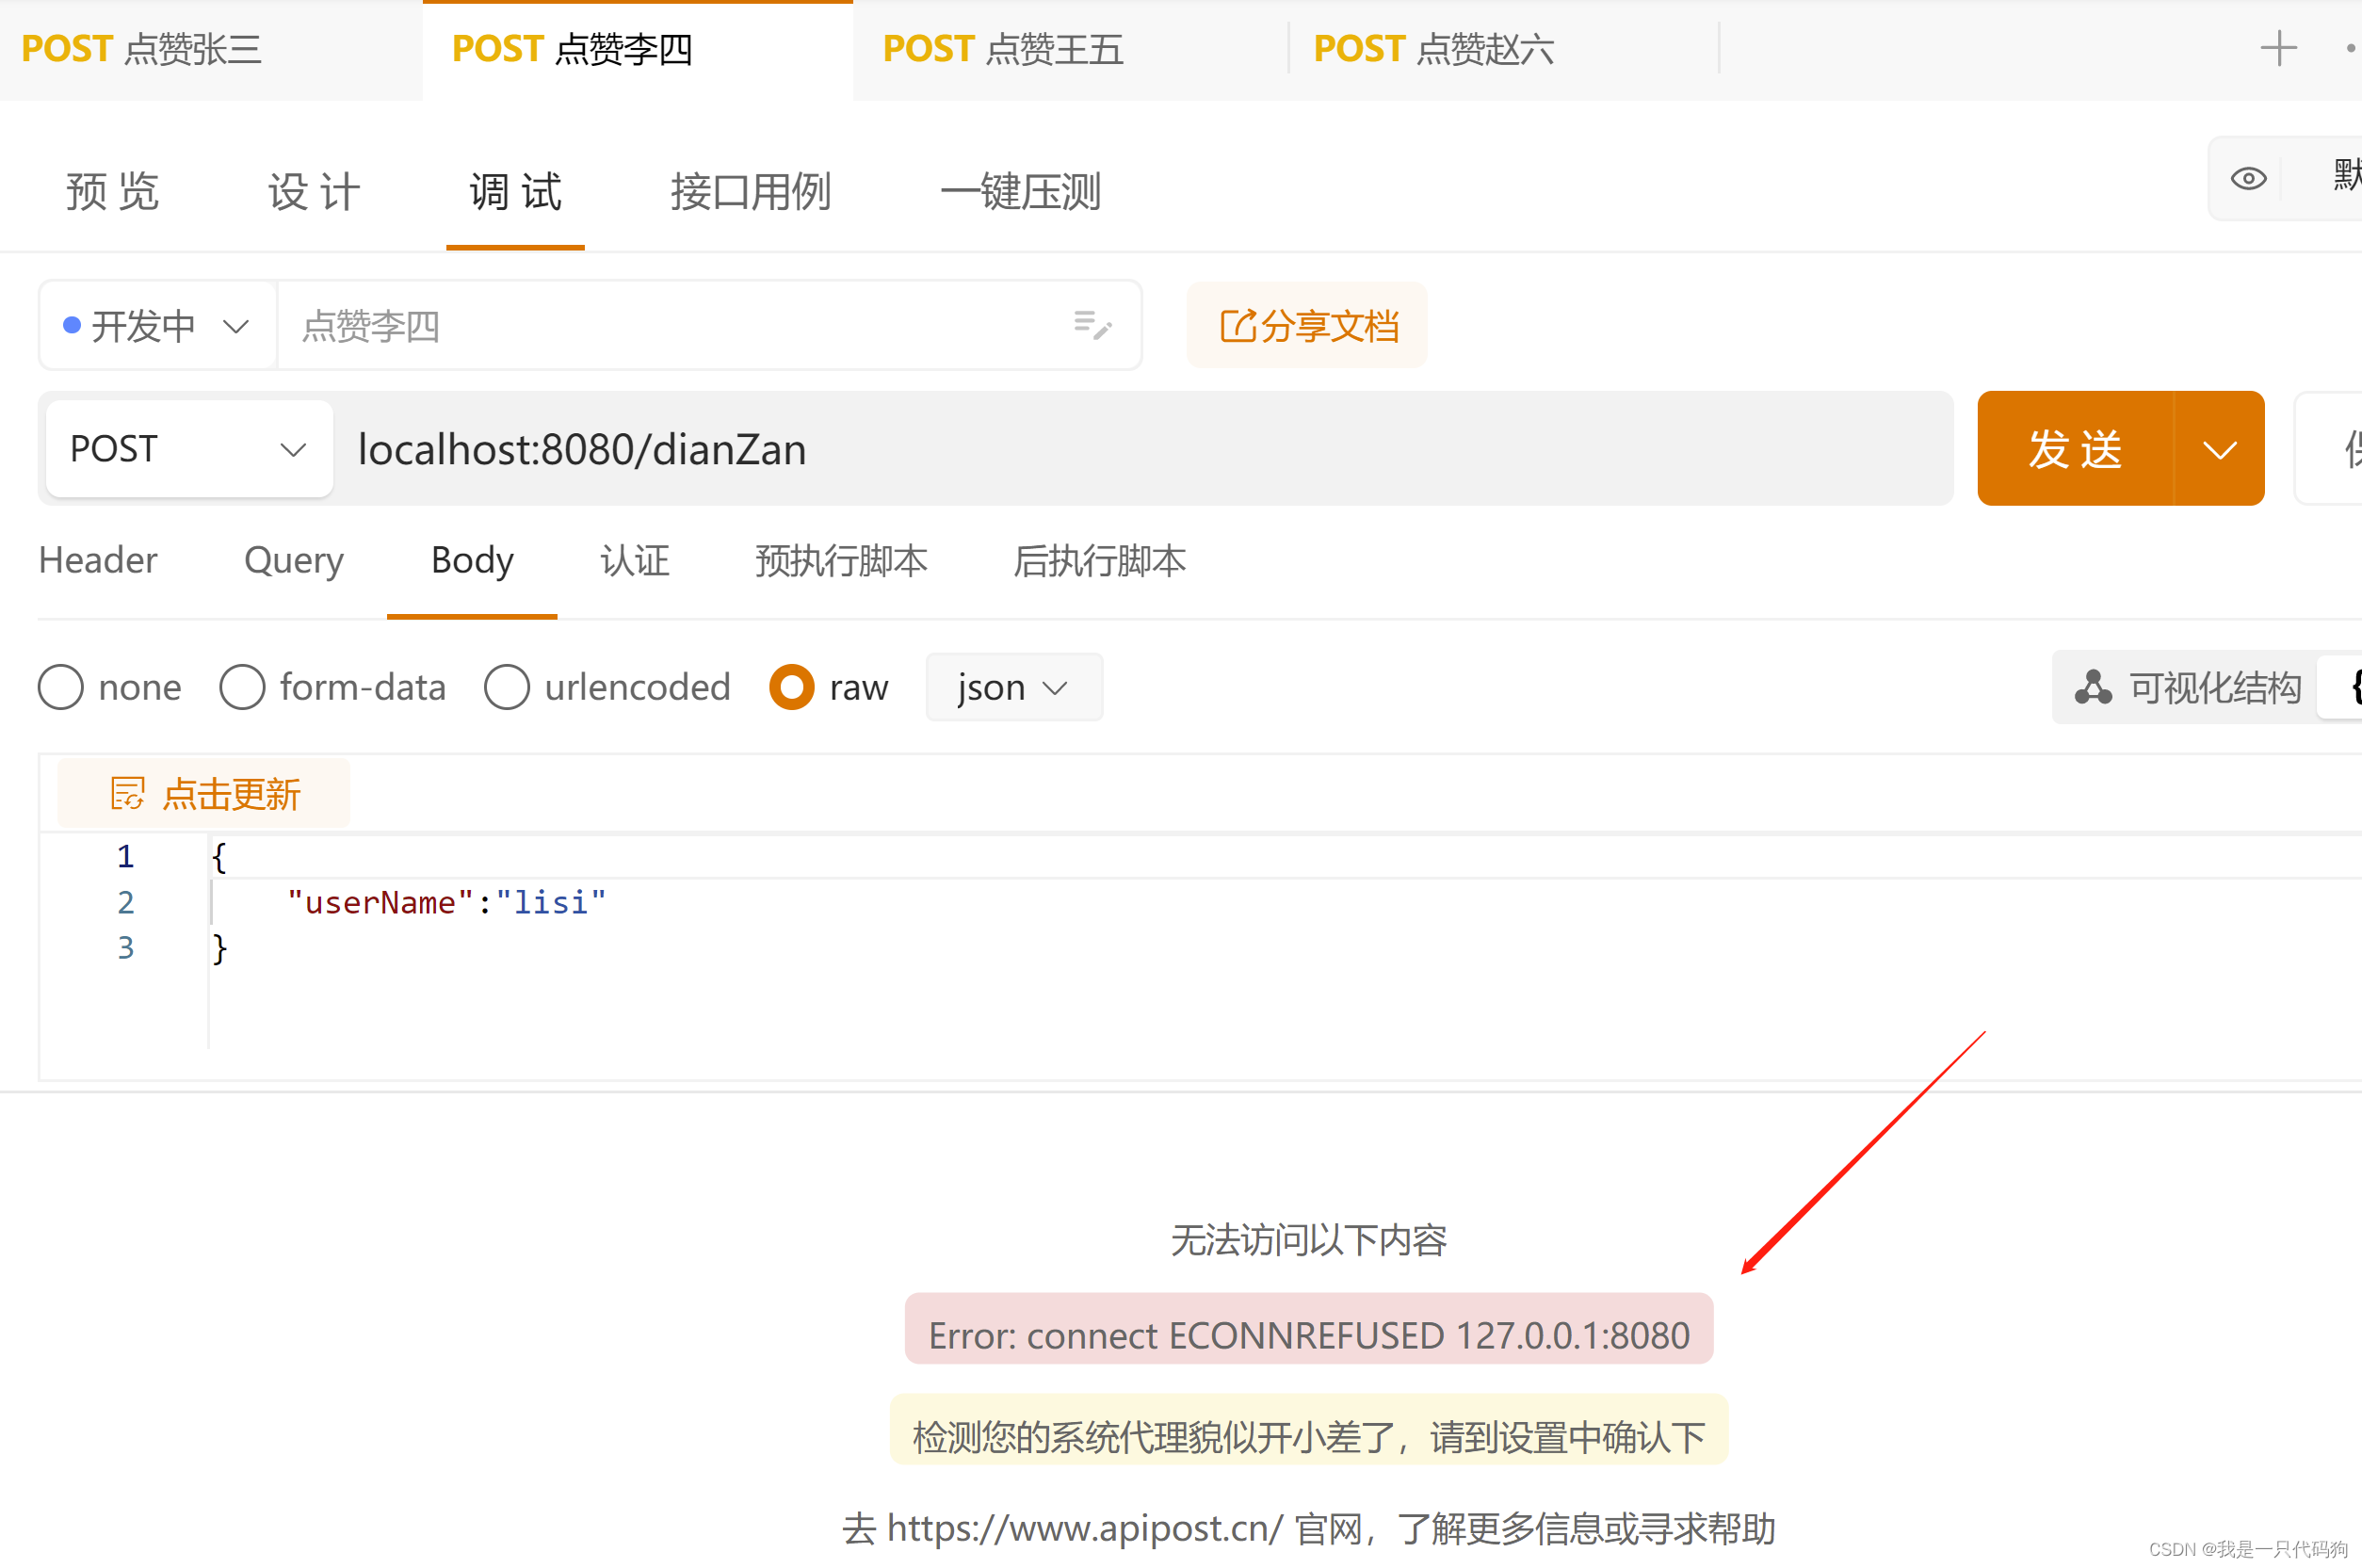The height and width of the screenshot is (1568, 2362).
Task: Switch to the 点赞王五 request tab
Action: pyautogui.click(x=1003, y=49)
